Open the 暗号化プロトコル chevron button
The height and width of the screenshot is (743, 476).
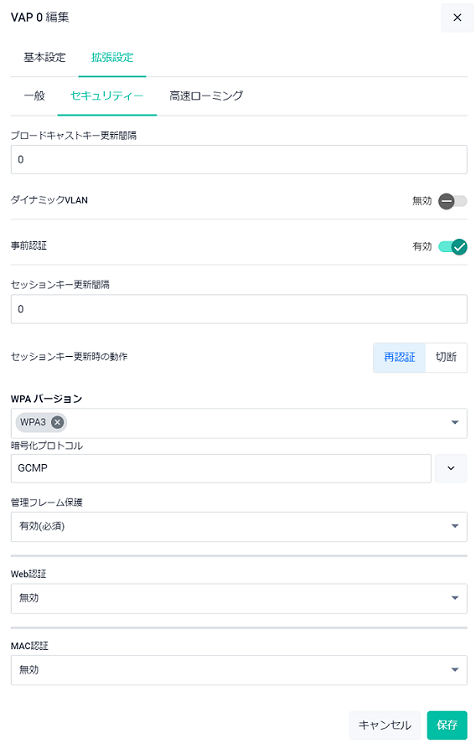pyautogui.click(x=450, y=468)
